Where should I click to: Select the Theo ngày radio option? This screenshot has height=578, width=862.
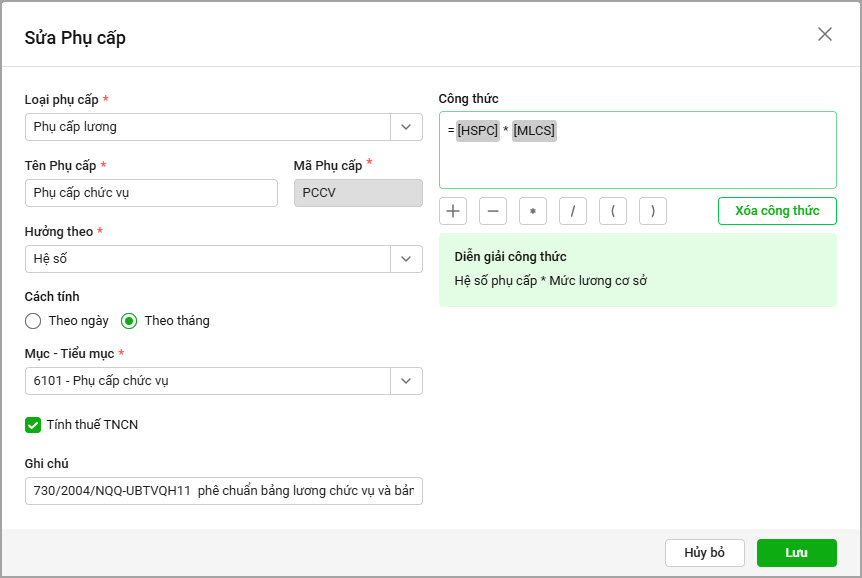point(33,321)
